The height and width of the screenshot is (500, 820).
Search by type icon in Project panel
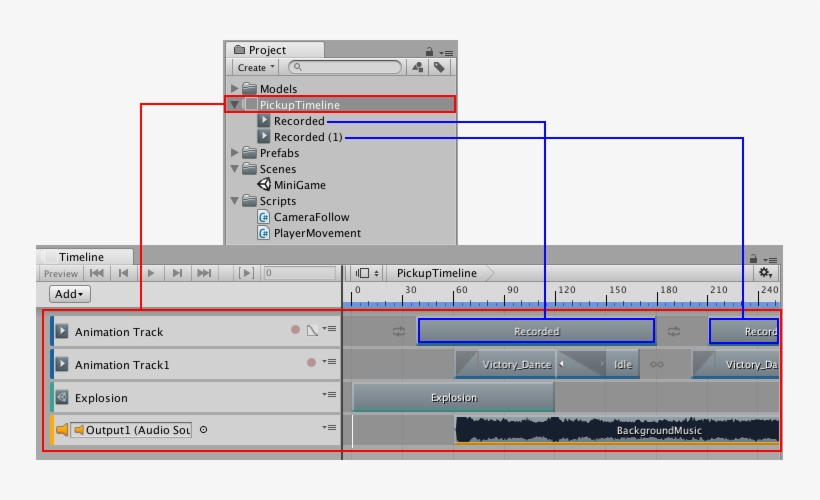point(417,67)
